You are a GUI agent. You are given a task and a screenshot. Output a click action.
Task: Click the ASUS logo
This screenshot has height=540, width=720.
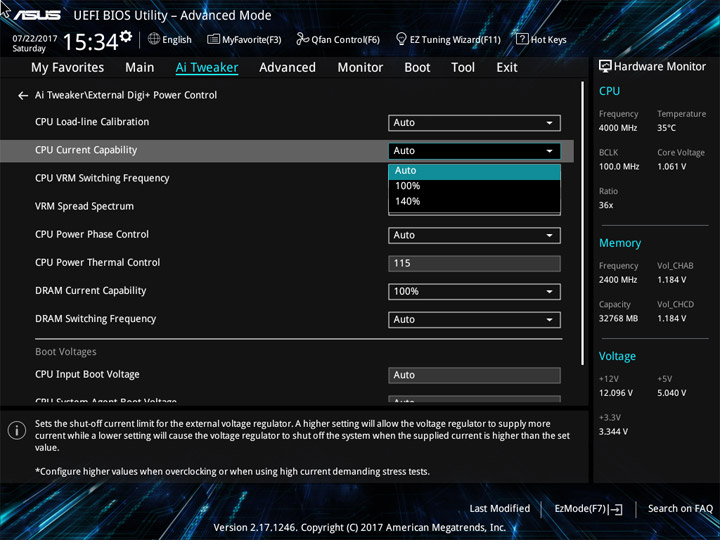pyautogui.click(x=37, y=15)
